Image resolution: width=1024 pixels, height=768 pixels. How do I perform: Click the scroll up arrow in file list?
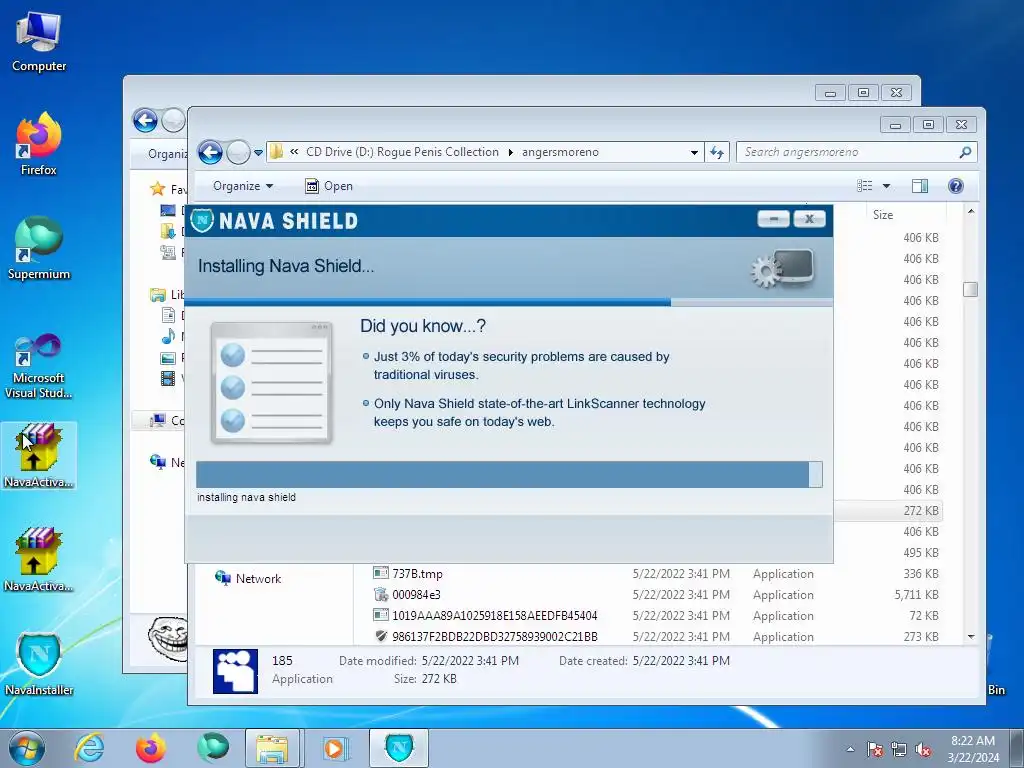(x=970, y=212)
